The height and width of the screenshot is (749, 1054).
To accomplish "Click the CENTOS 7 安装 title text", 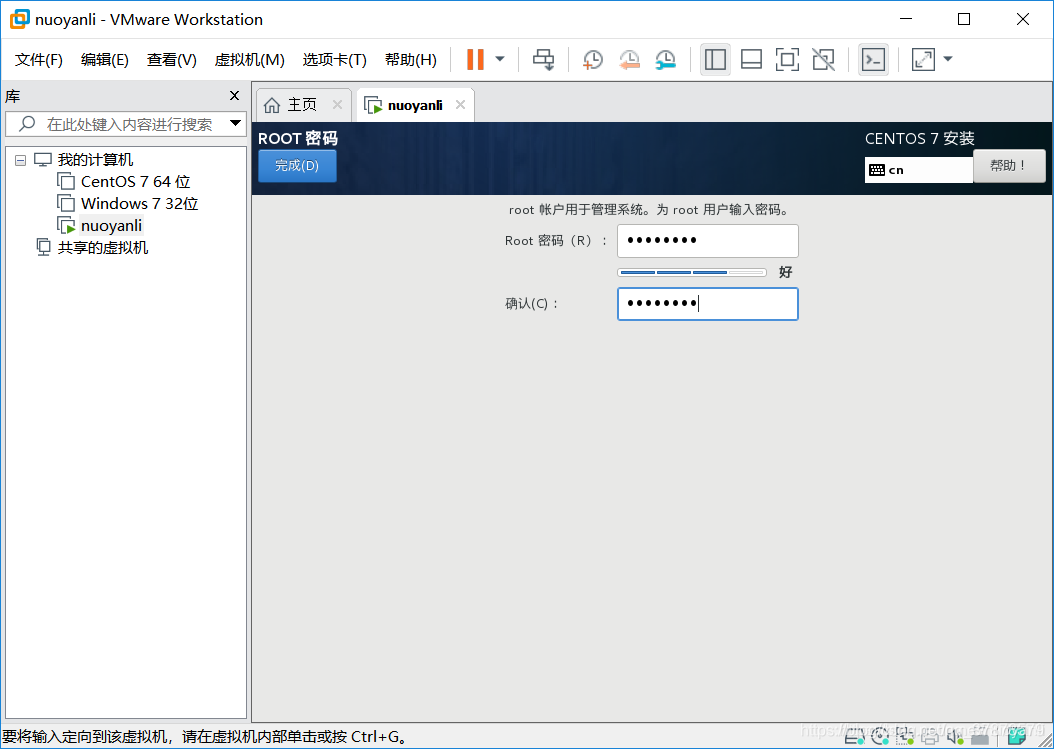I will (920, 139).
